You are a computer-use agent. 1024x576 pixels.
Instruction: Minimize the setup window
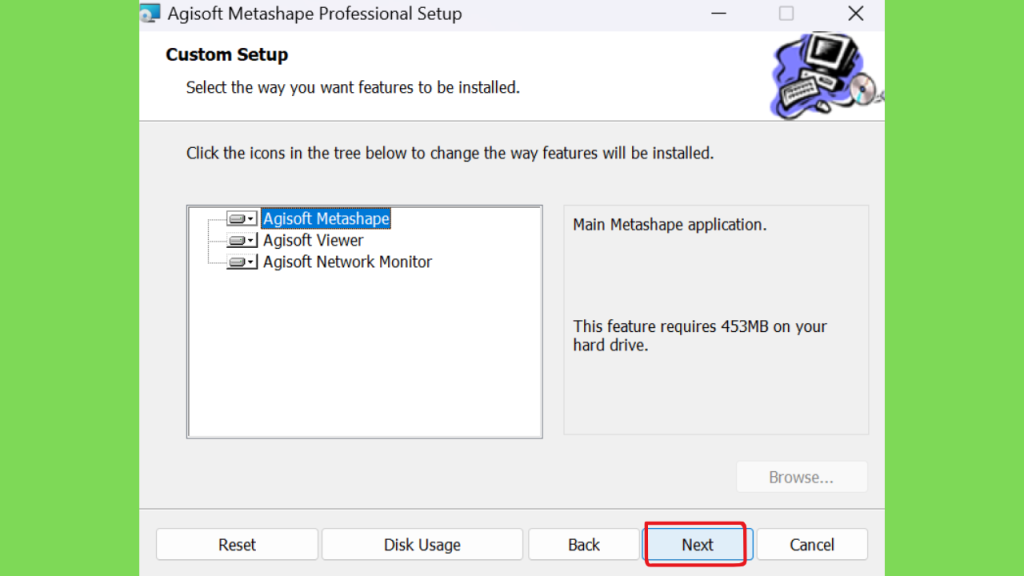pos(718,14)
